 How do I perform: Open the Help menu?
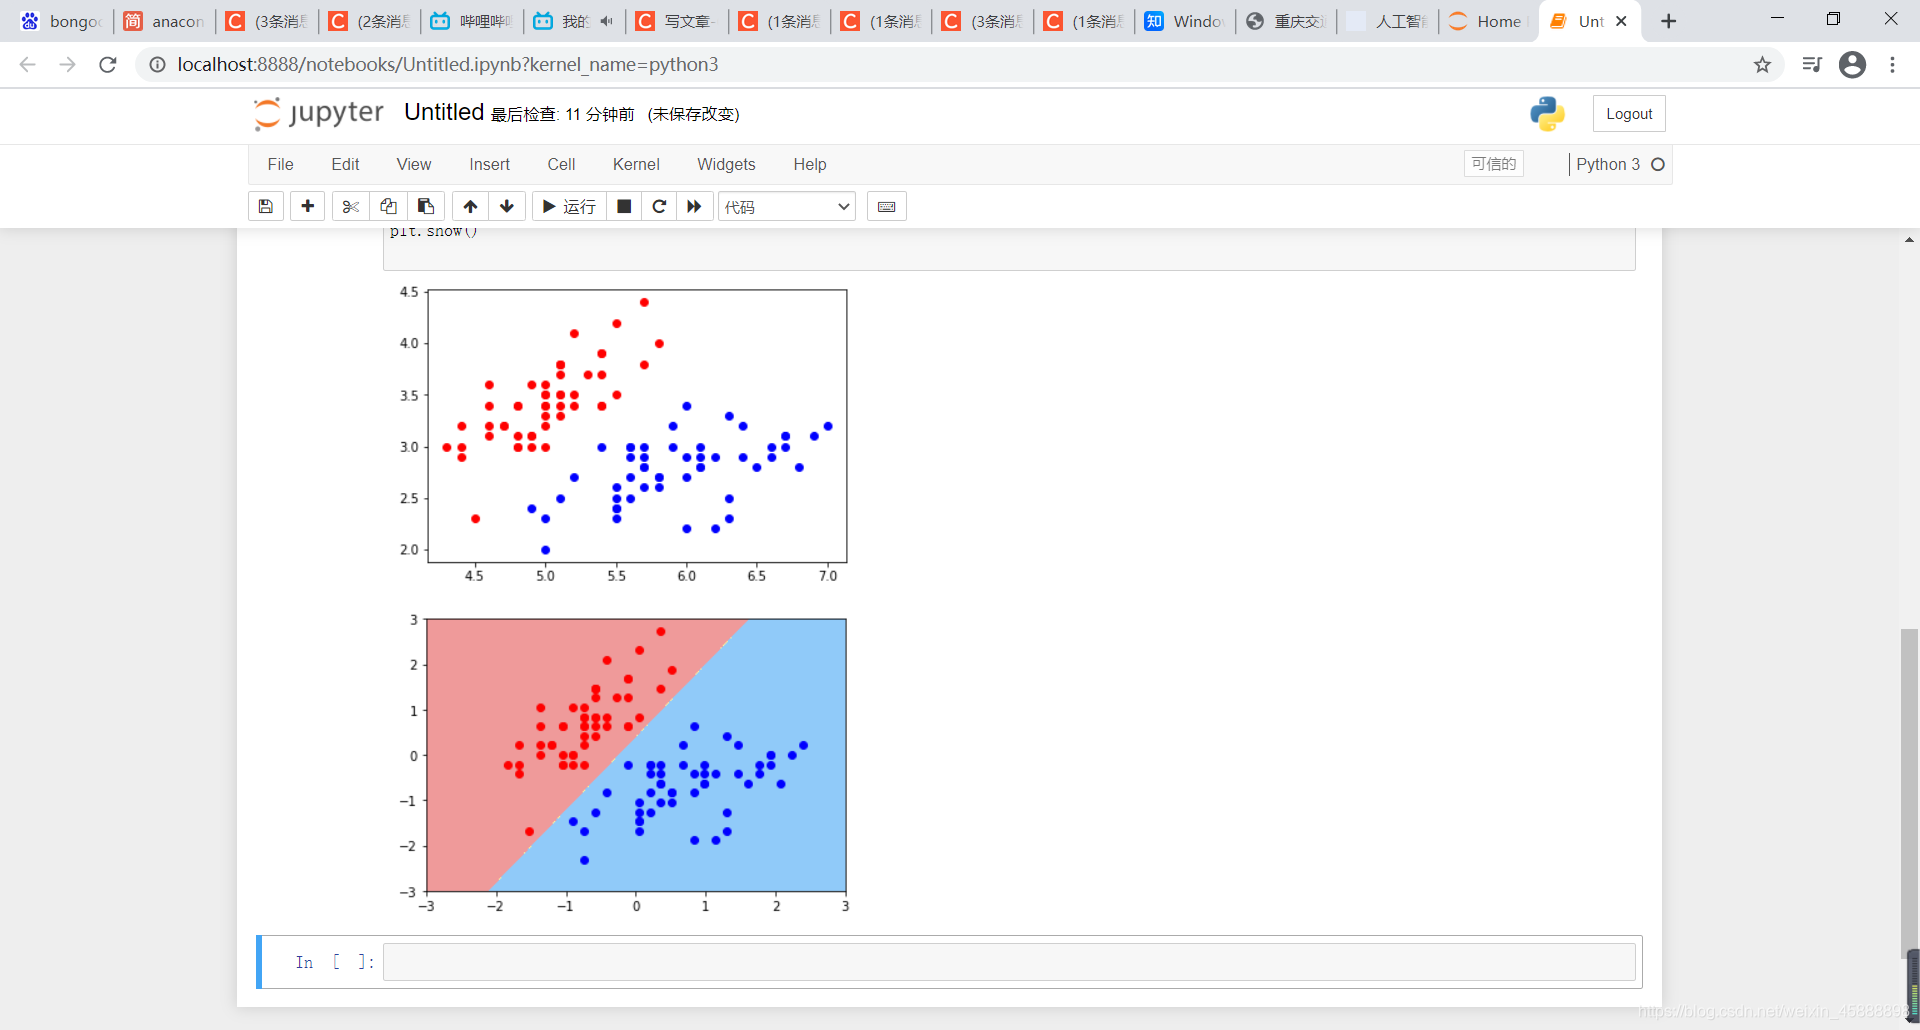810,164
